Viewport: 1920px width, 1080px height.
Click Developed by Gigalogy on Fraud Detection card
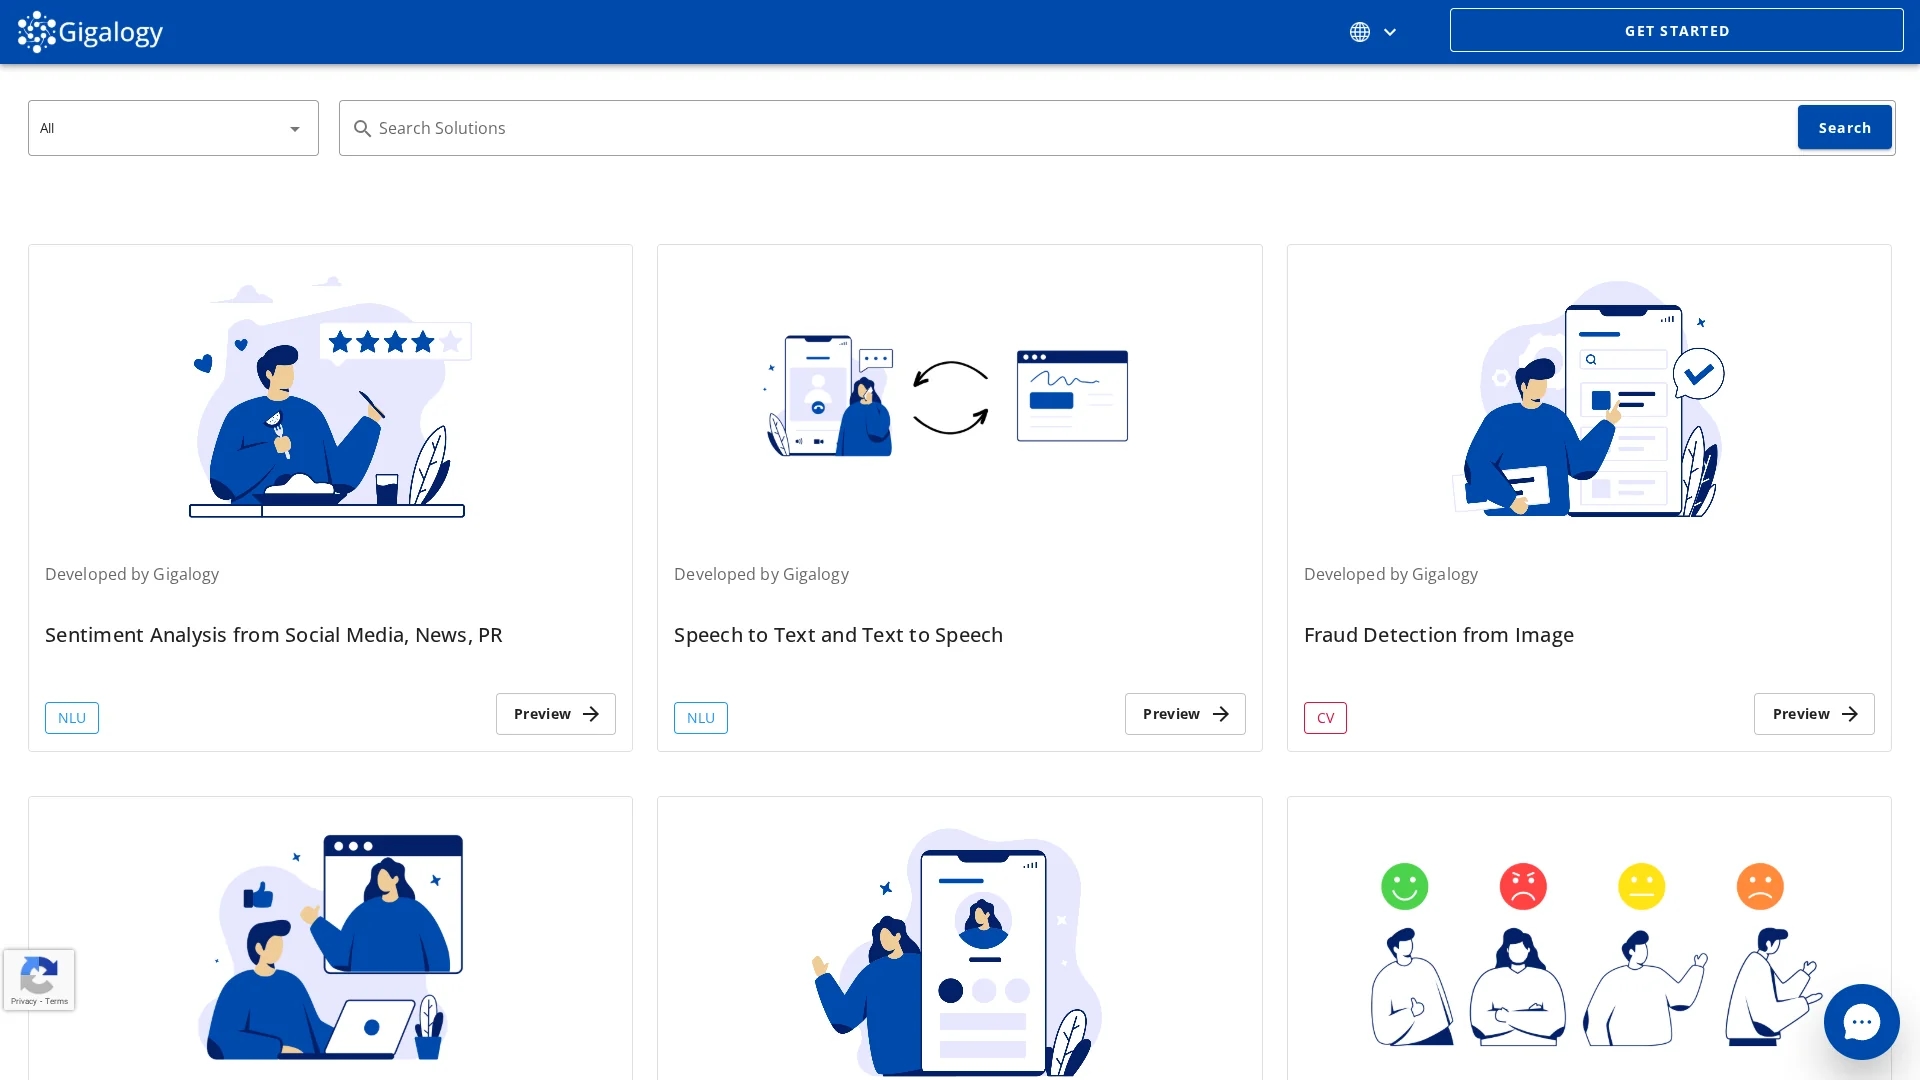point(1391,574)
